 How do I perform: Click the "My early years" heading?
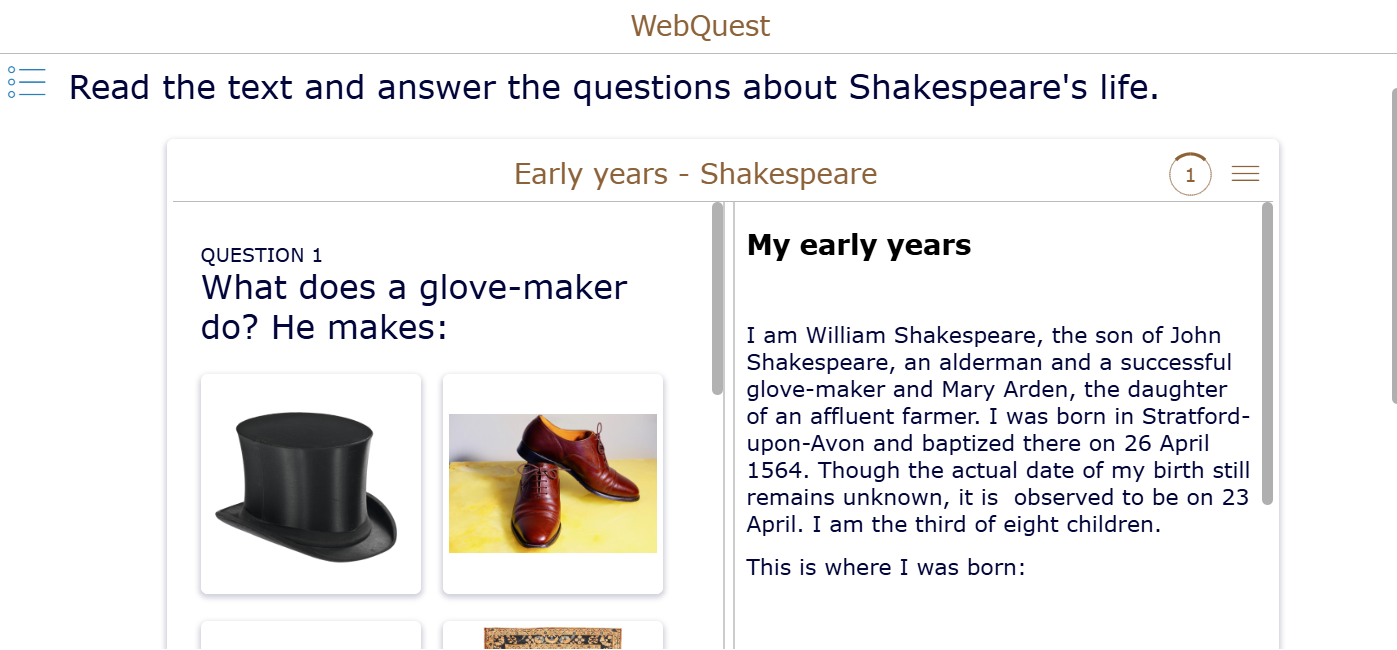coord(859,245)
